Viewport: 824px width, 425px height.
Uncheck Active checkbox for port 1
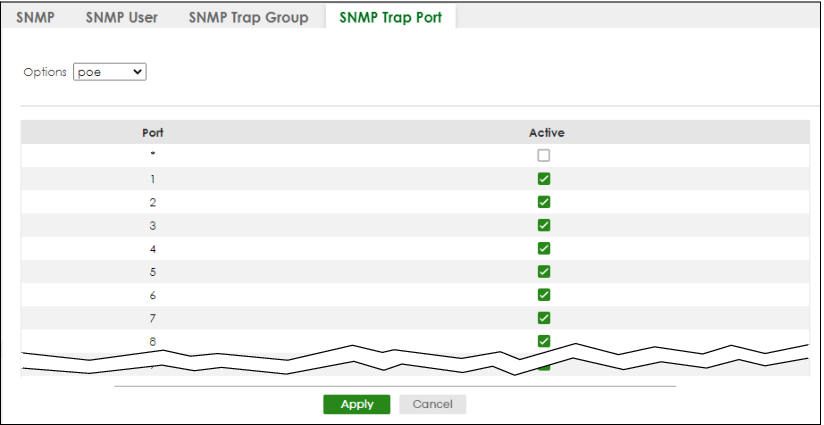tap(544, 179)
